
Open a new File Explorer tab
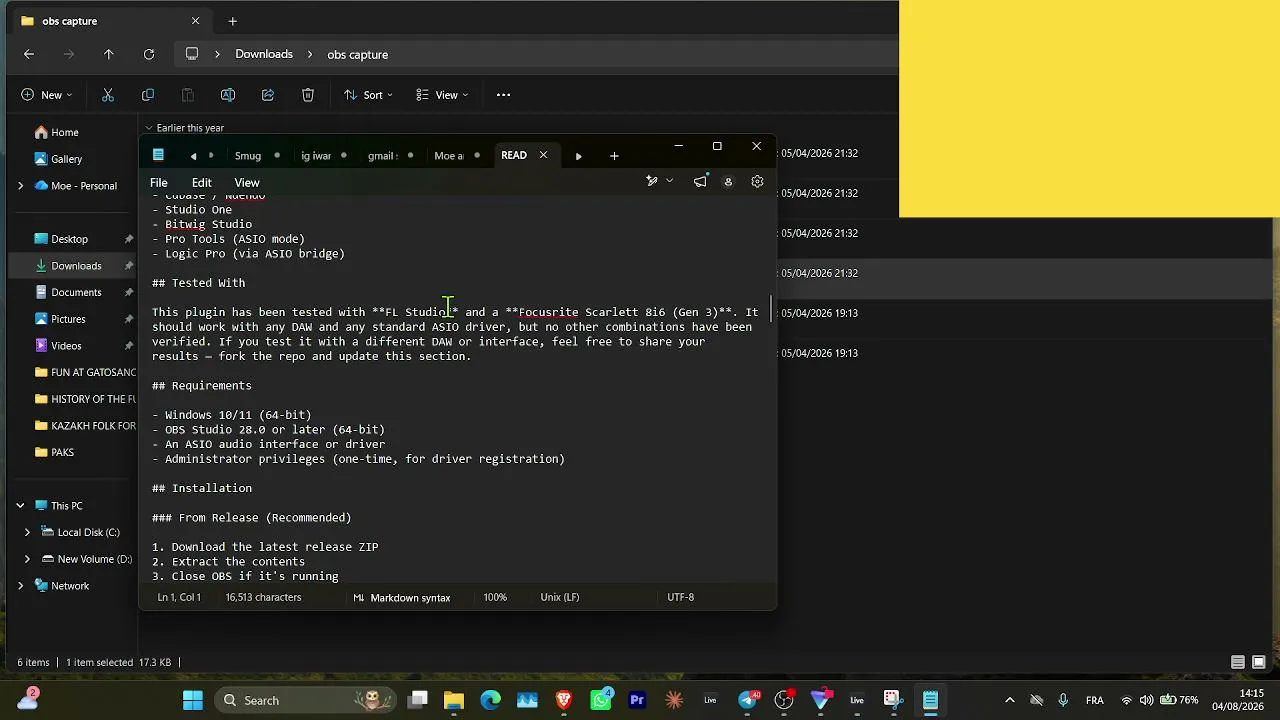pos(233,21)
